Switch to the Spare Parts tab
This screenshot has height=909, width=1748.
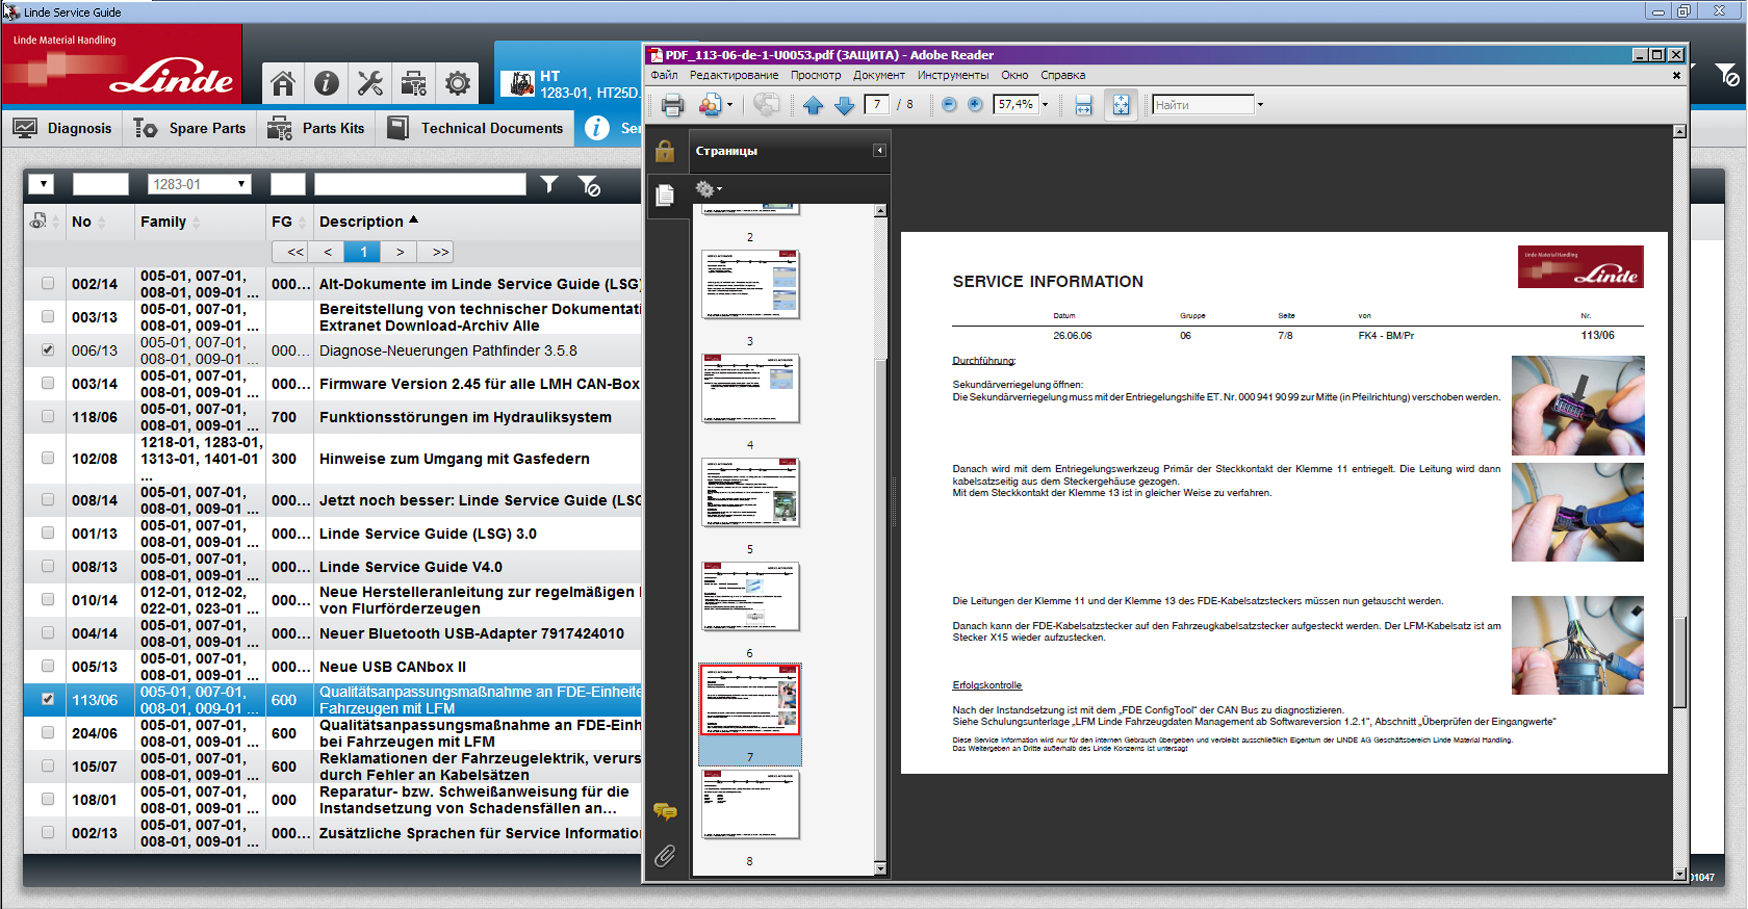(x=191, y=128)
